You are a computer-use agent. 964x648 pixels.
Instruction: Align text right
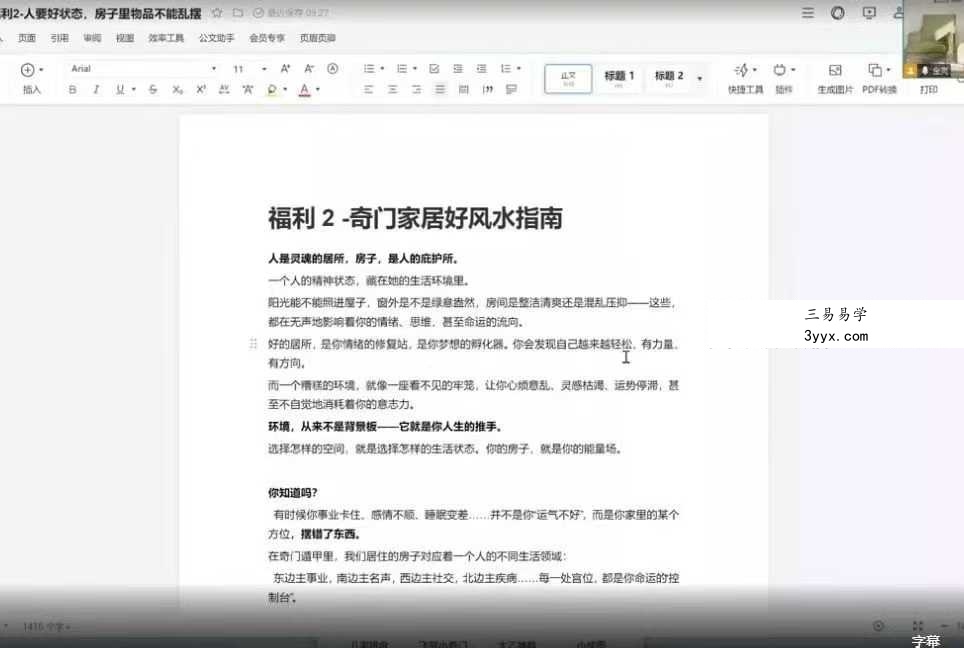[x=416, y=90]
